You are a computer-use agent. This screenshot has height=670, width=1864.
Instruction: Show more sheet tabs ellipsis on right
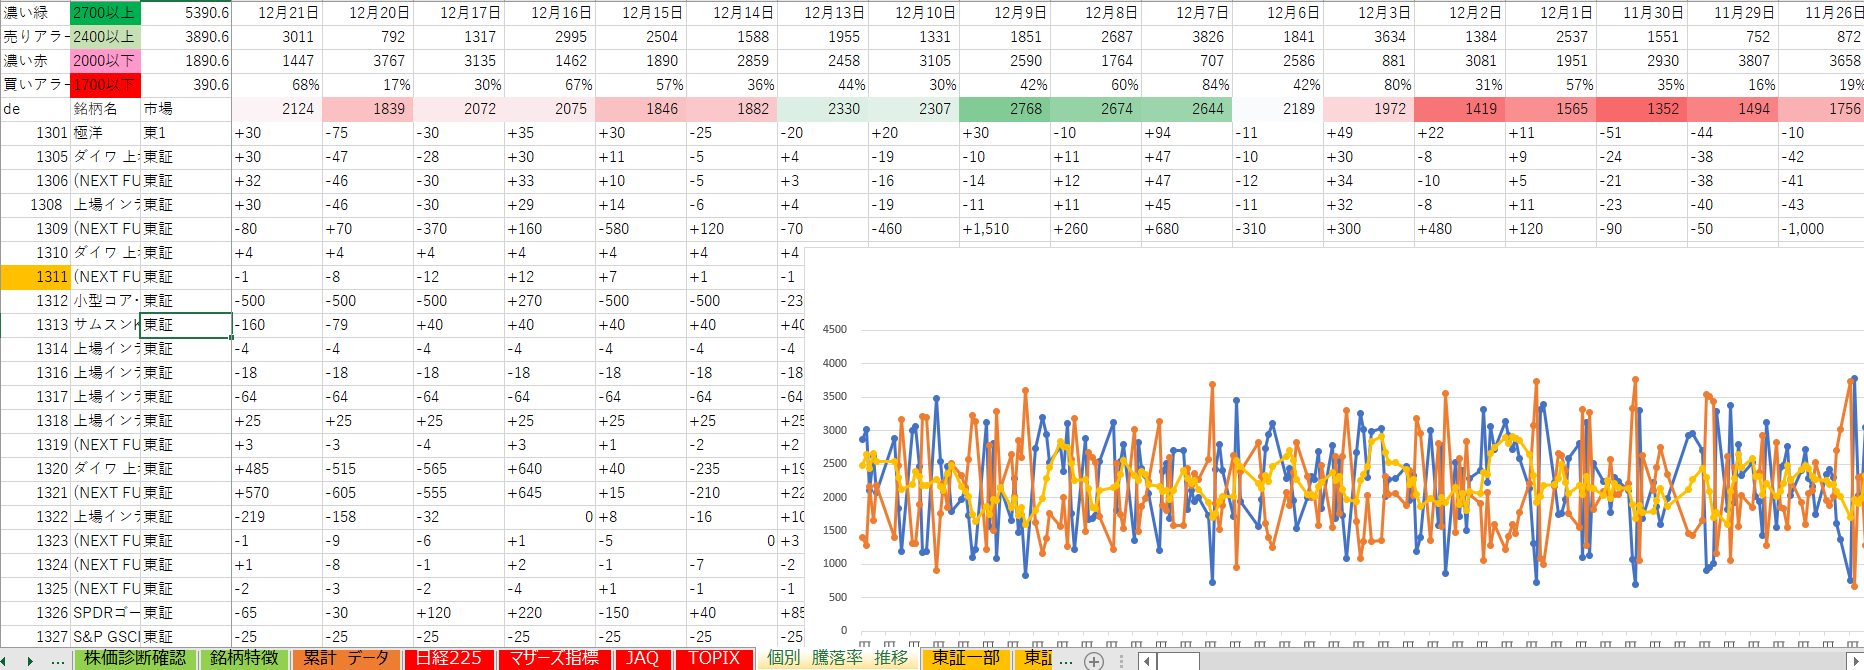(1066, 660)
